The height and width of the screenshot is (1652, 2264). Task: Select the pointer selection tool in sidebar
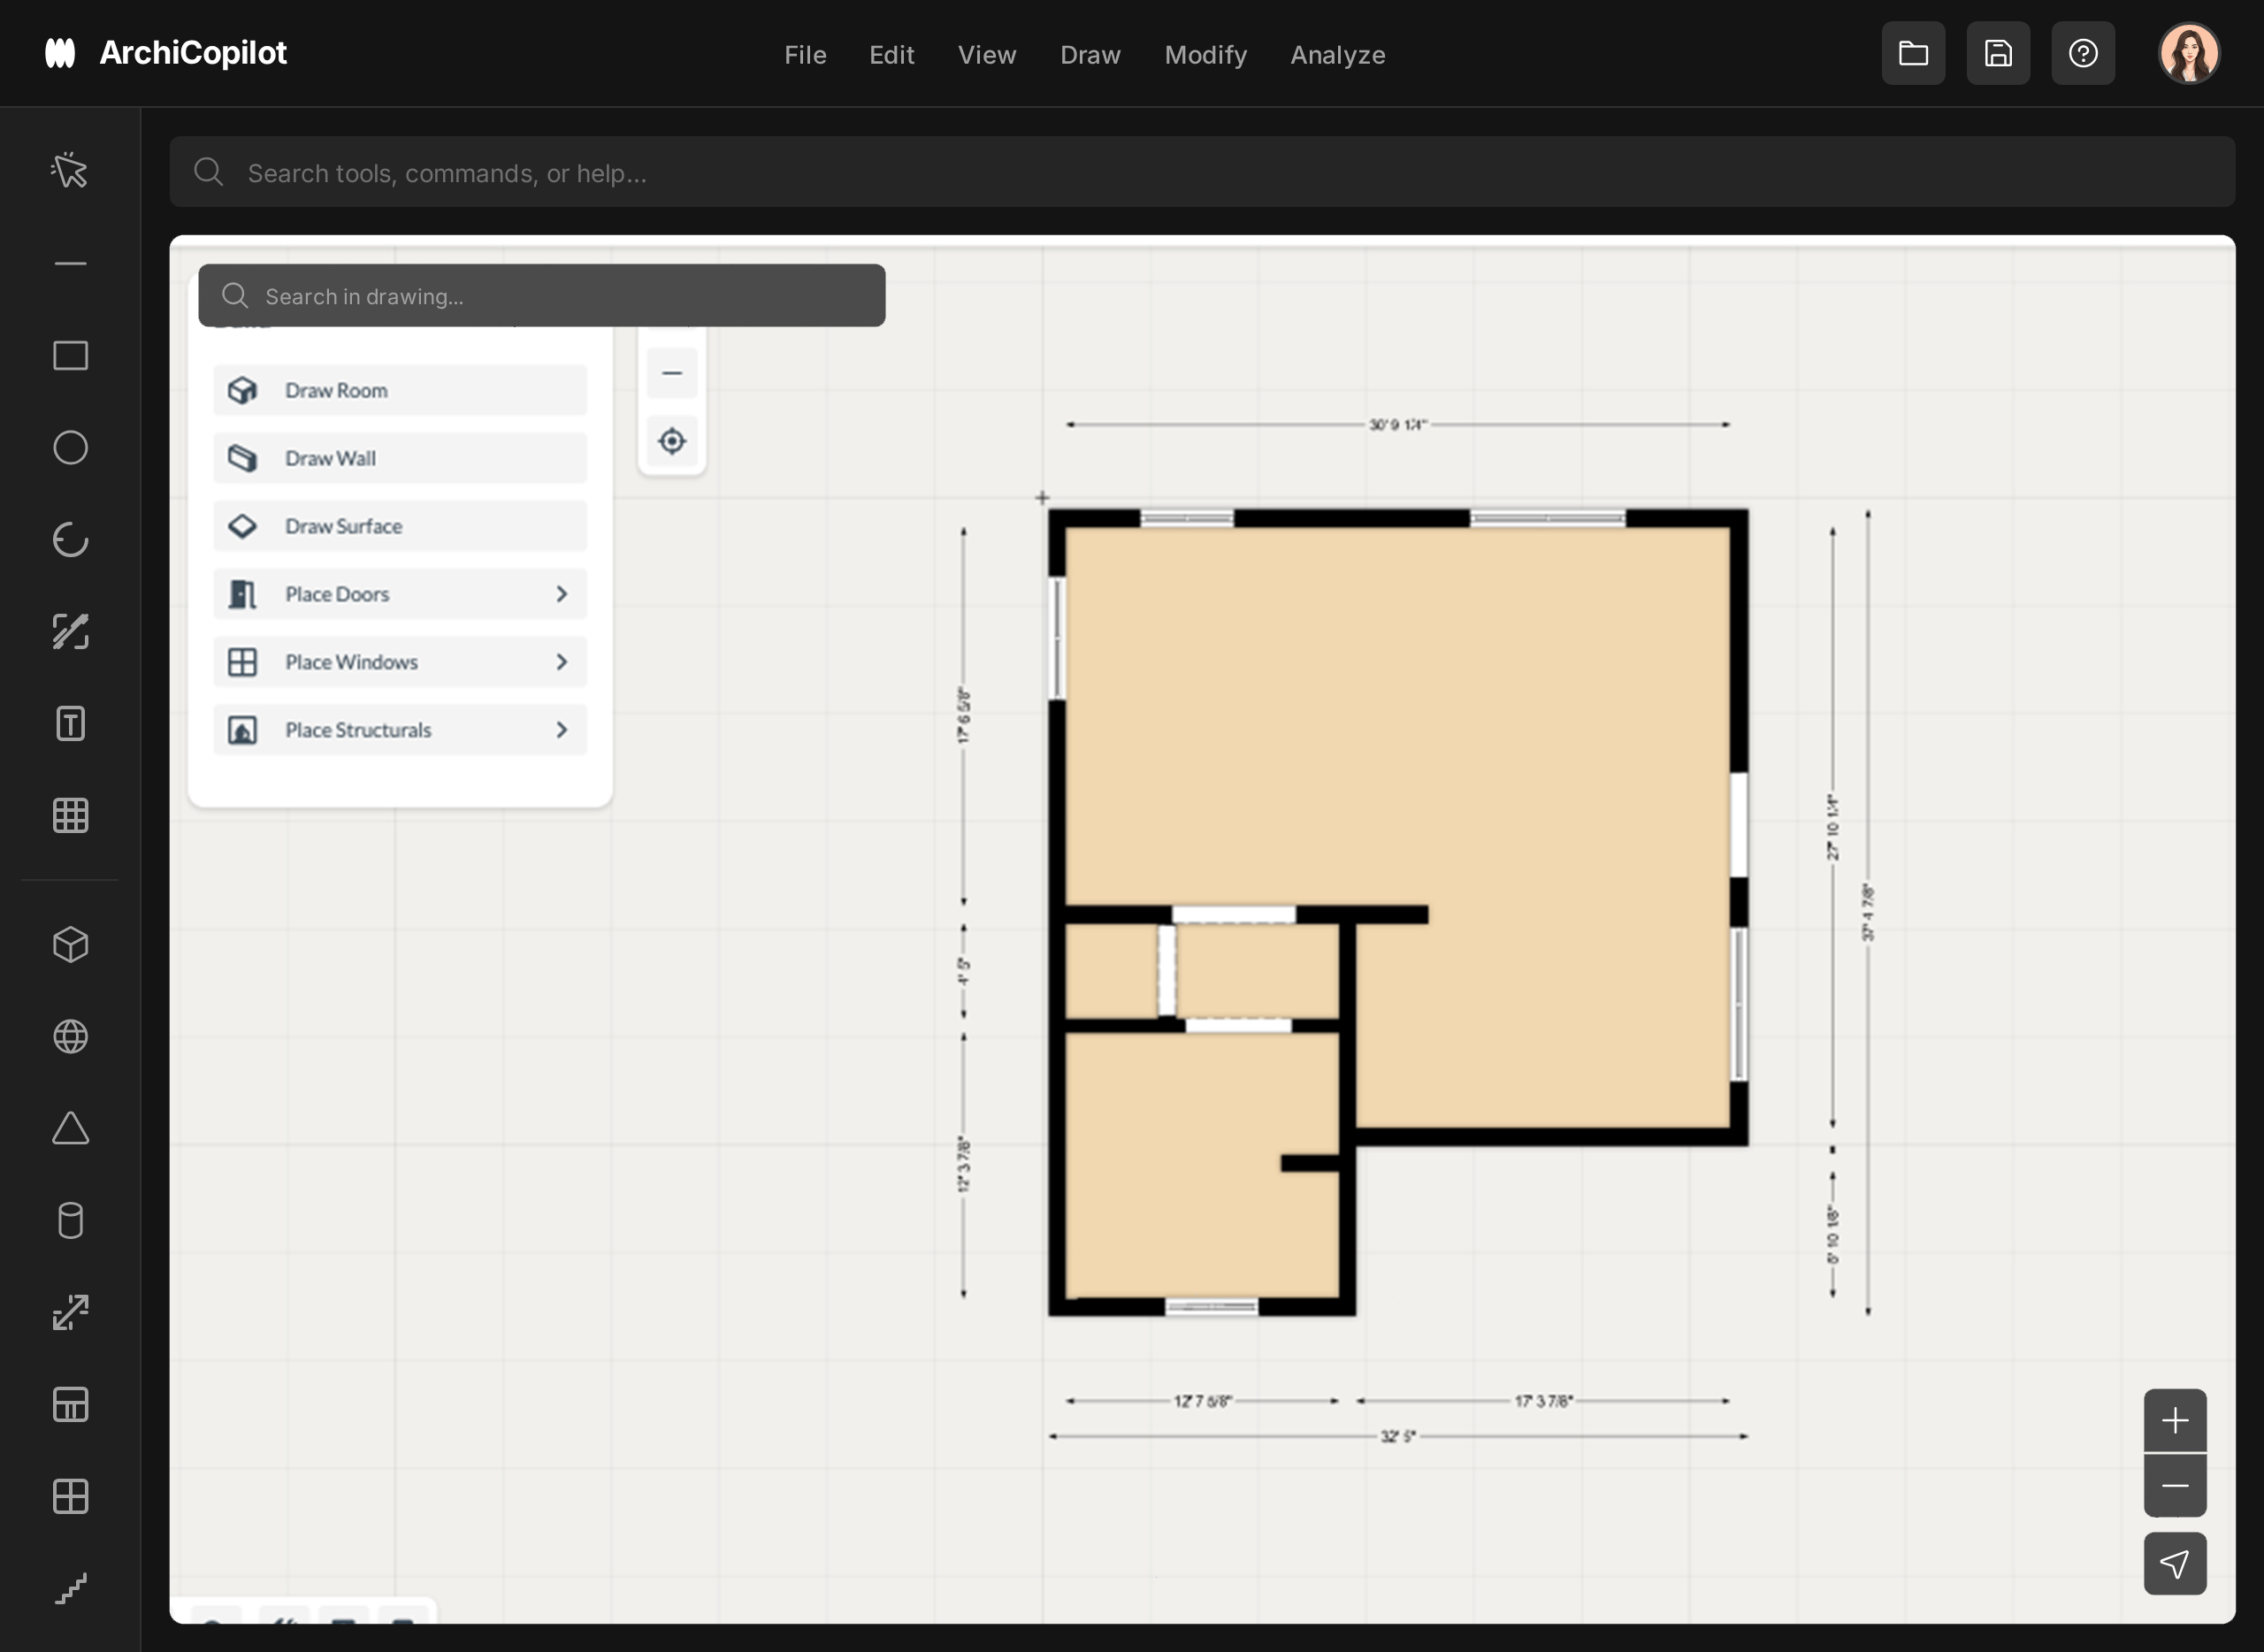click(x=70, y=171)
